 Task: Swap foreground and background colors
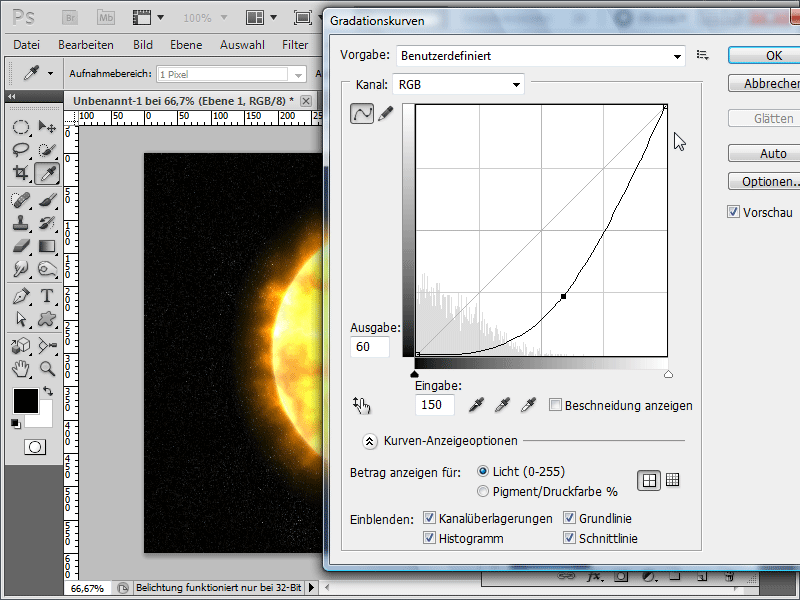(x=48, y=391)
